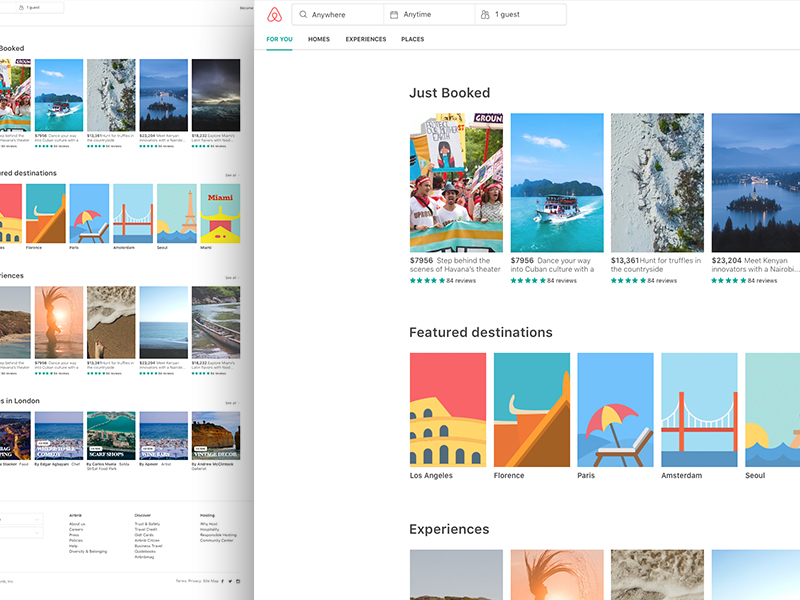Open the SCARF SHOPS London thumbnail

pyautogui.click(x=111, y=436)
